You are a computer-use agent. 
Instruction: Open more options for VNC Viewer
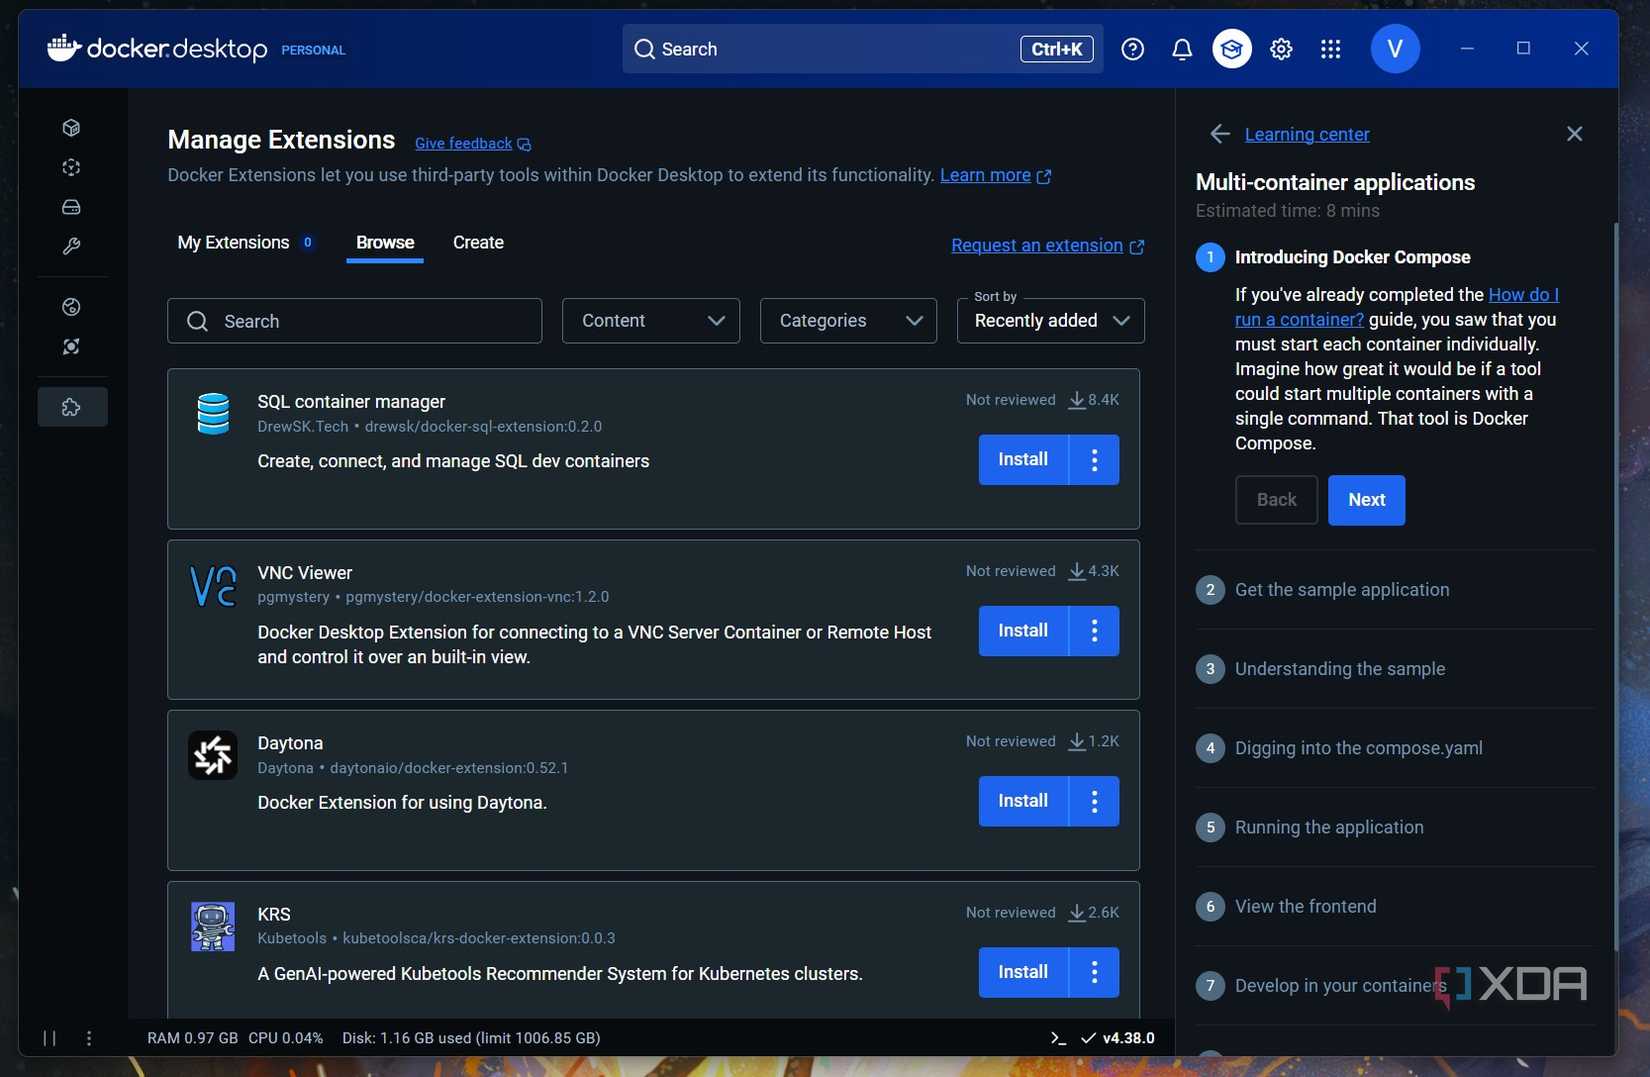pos(1094,631)
